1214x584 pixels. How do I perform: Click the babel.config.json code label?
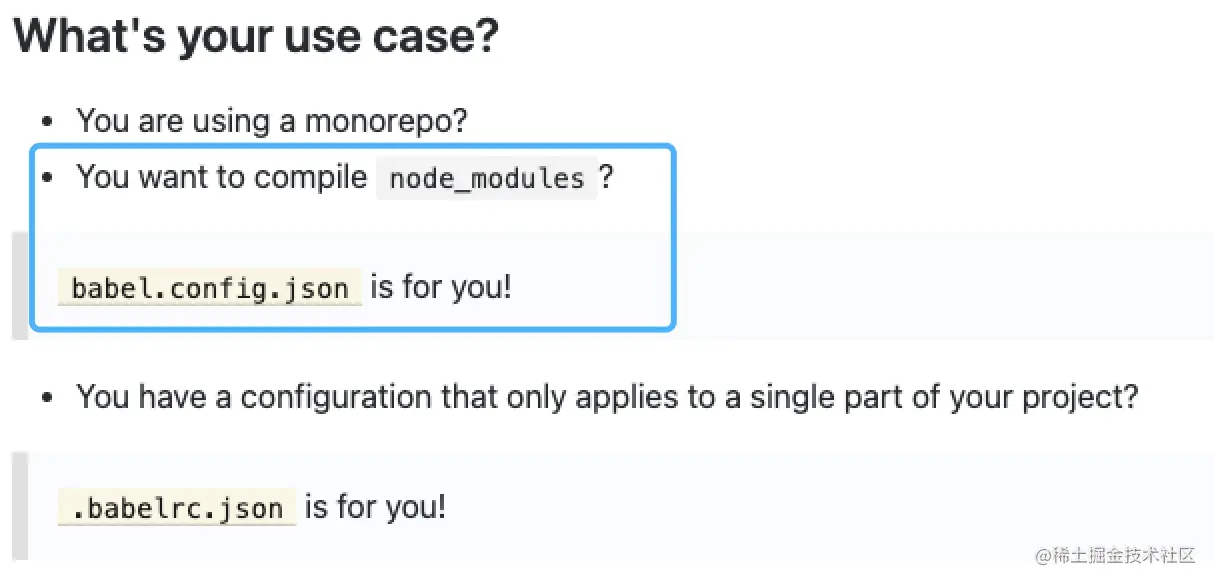tap(209, 289)
